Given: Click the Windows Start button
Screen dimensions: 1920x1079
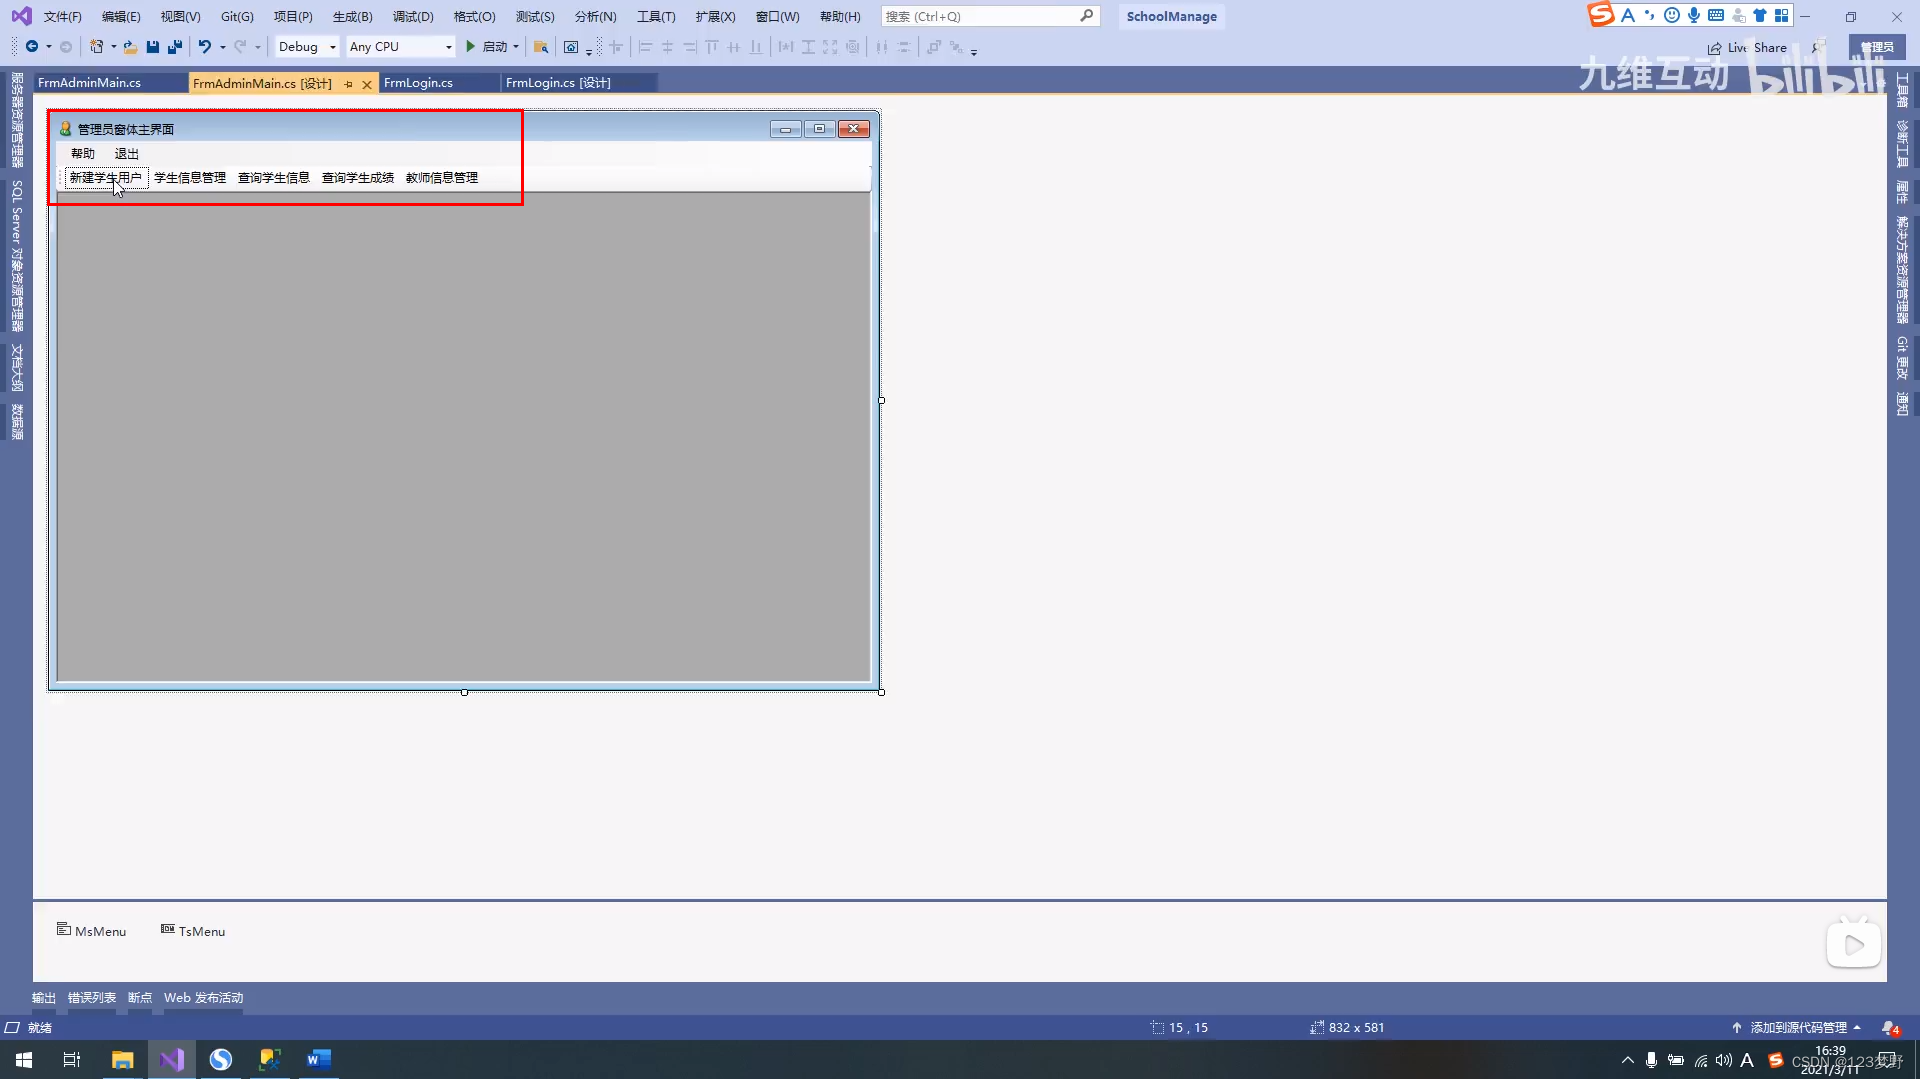Looking at the screenshot, I should (24, 1060).
